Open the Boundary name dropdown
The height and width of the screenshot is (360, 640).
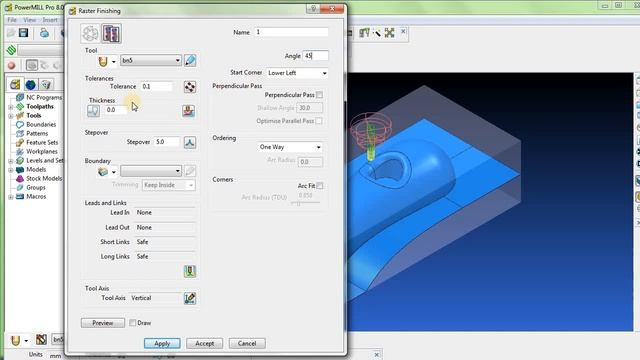[x=151, y=171]
